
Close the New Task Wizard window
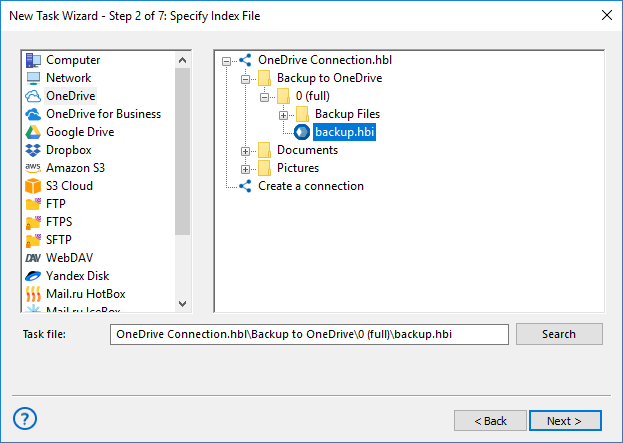(607, 15)
